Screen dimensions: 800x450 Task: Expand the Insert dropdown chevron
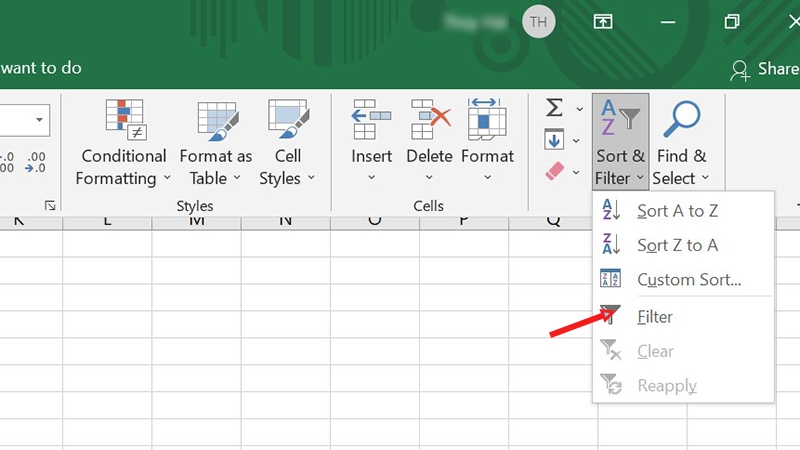coord(371,177)
